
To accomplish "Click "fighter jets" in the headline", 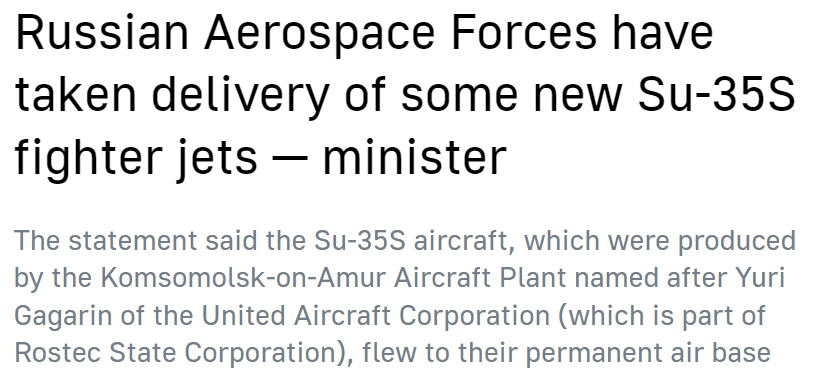I will 136,158.
